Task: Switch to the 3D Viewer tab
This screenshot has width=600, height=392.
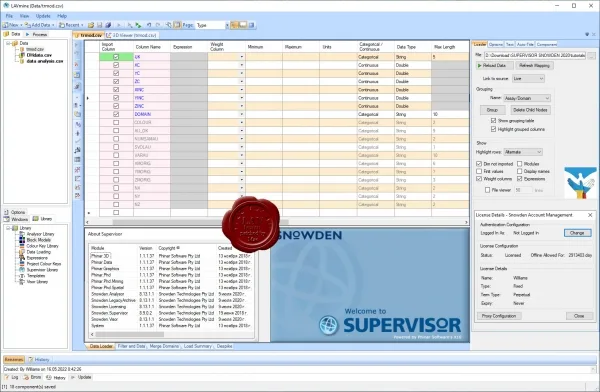Action: [x=131, y=35]
